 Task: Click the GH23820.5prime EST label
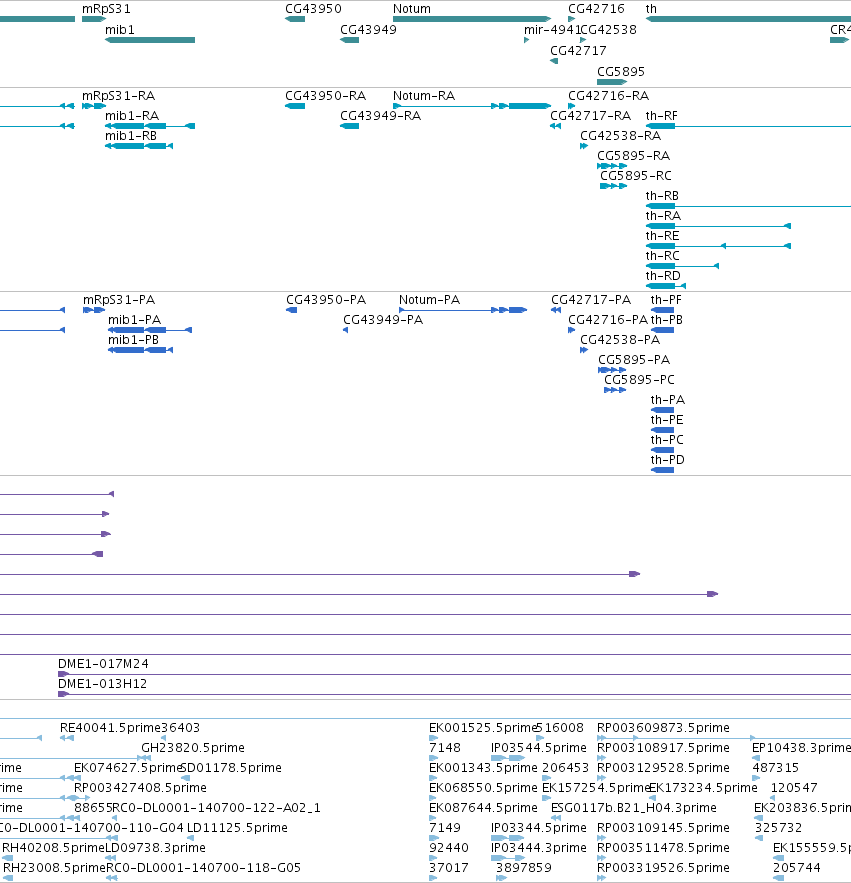193,748
